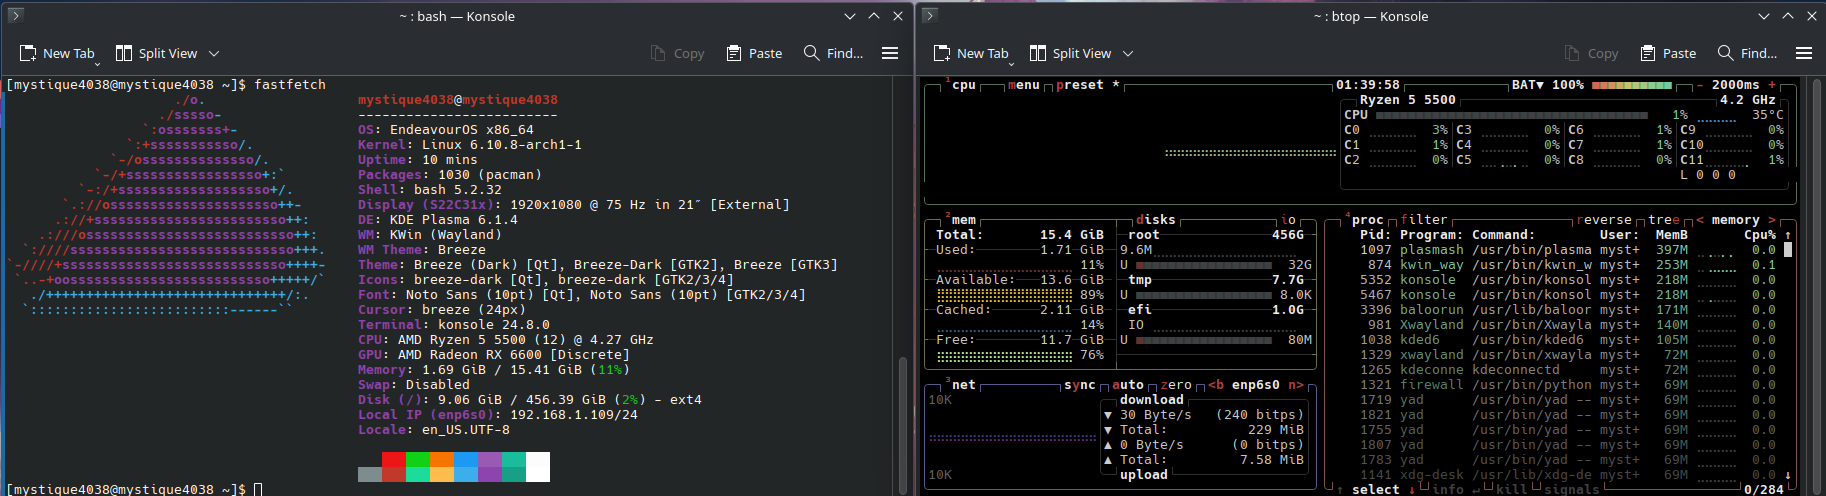
Task: Click the battery level meter bar in btop
Action: coord(1632,85)
